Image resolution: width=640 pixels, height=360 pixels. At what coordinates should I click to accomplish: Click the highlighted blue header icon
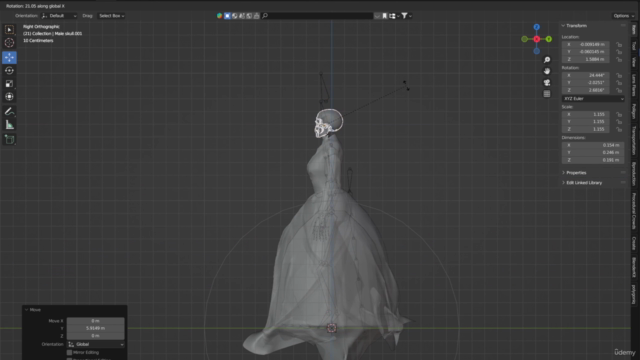point(227,16)
